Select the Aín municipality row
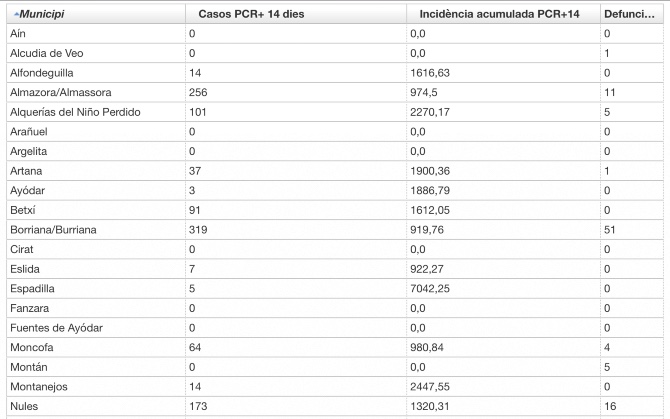Screen dimensions: 670x419 18,34
